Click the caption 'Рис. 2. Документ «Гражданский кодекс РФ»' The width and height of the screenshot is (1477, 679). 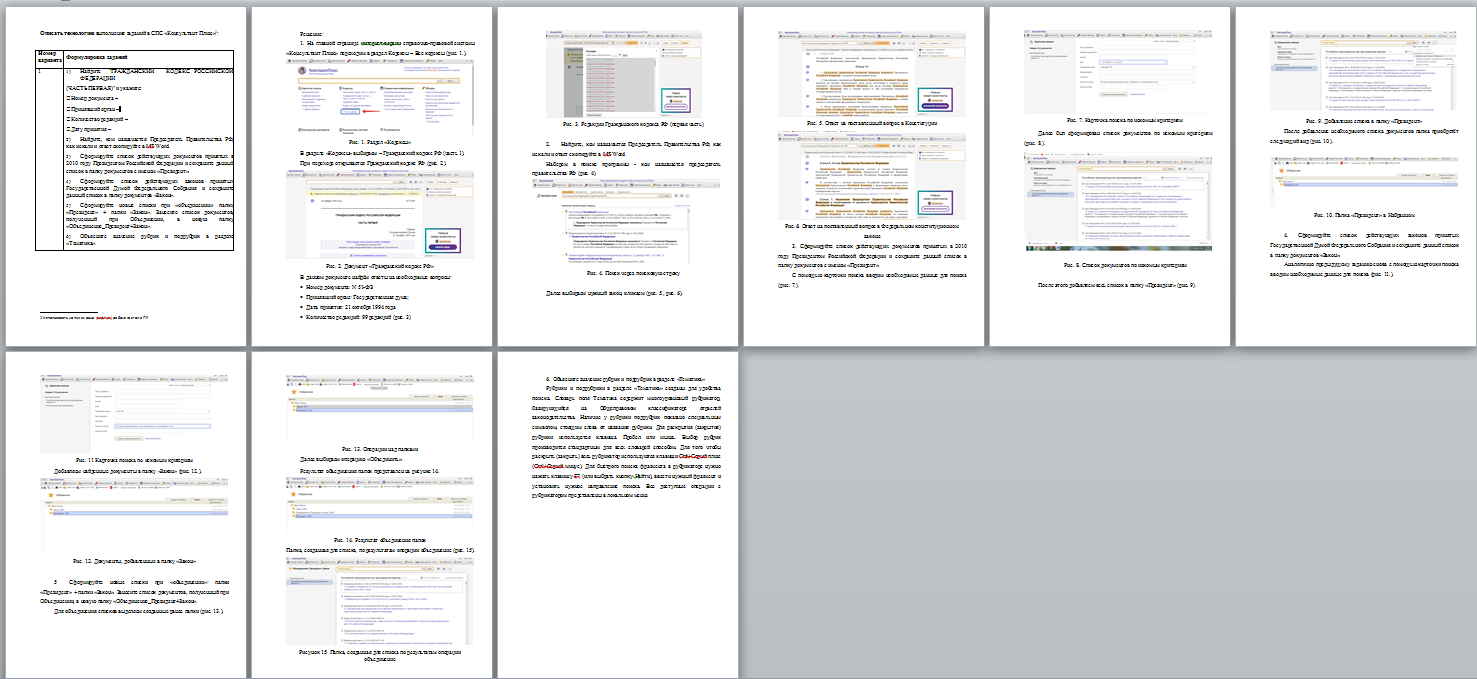click(379, 265)
